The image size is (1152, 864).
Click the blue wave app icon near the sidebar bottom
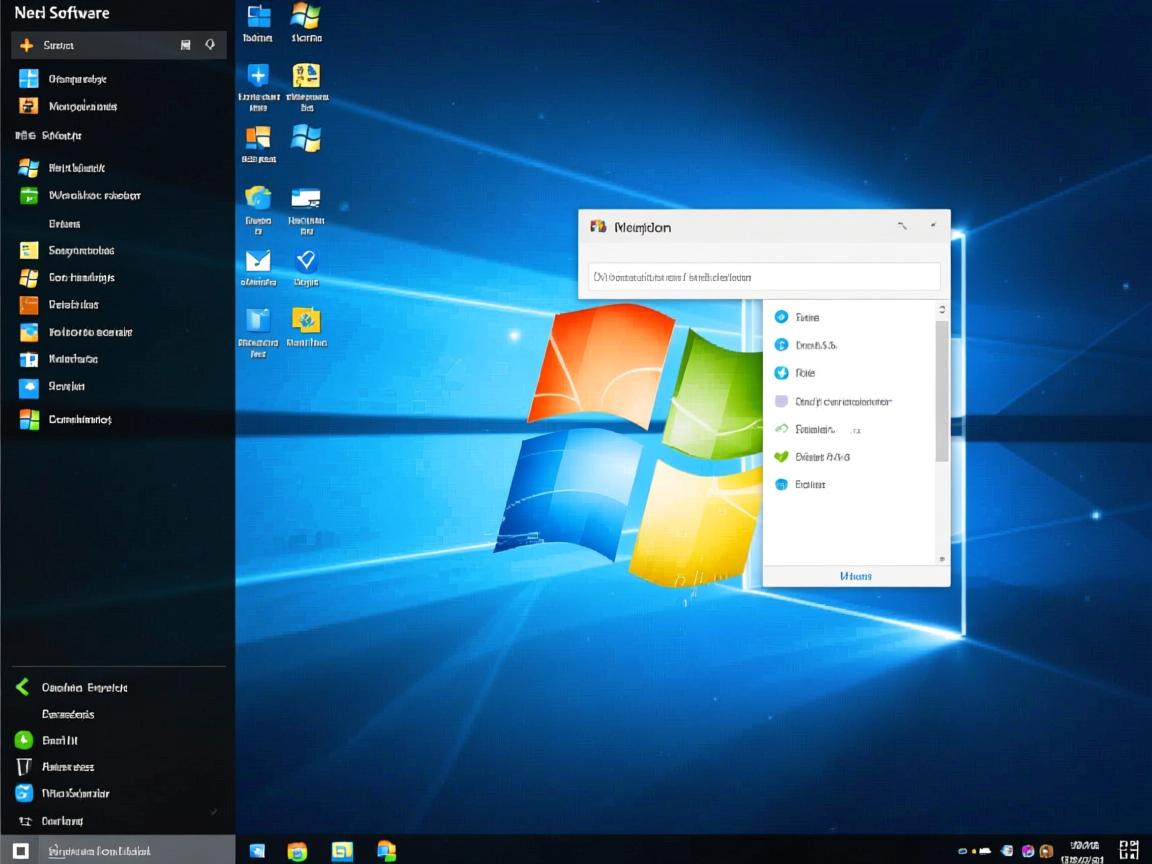point(24,793)
